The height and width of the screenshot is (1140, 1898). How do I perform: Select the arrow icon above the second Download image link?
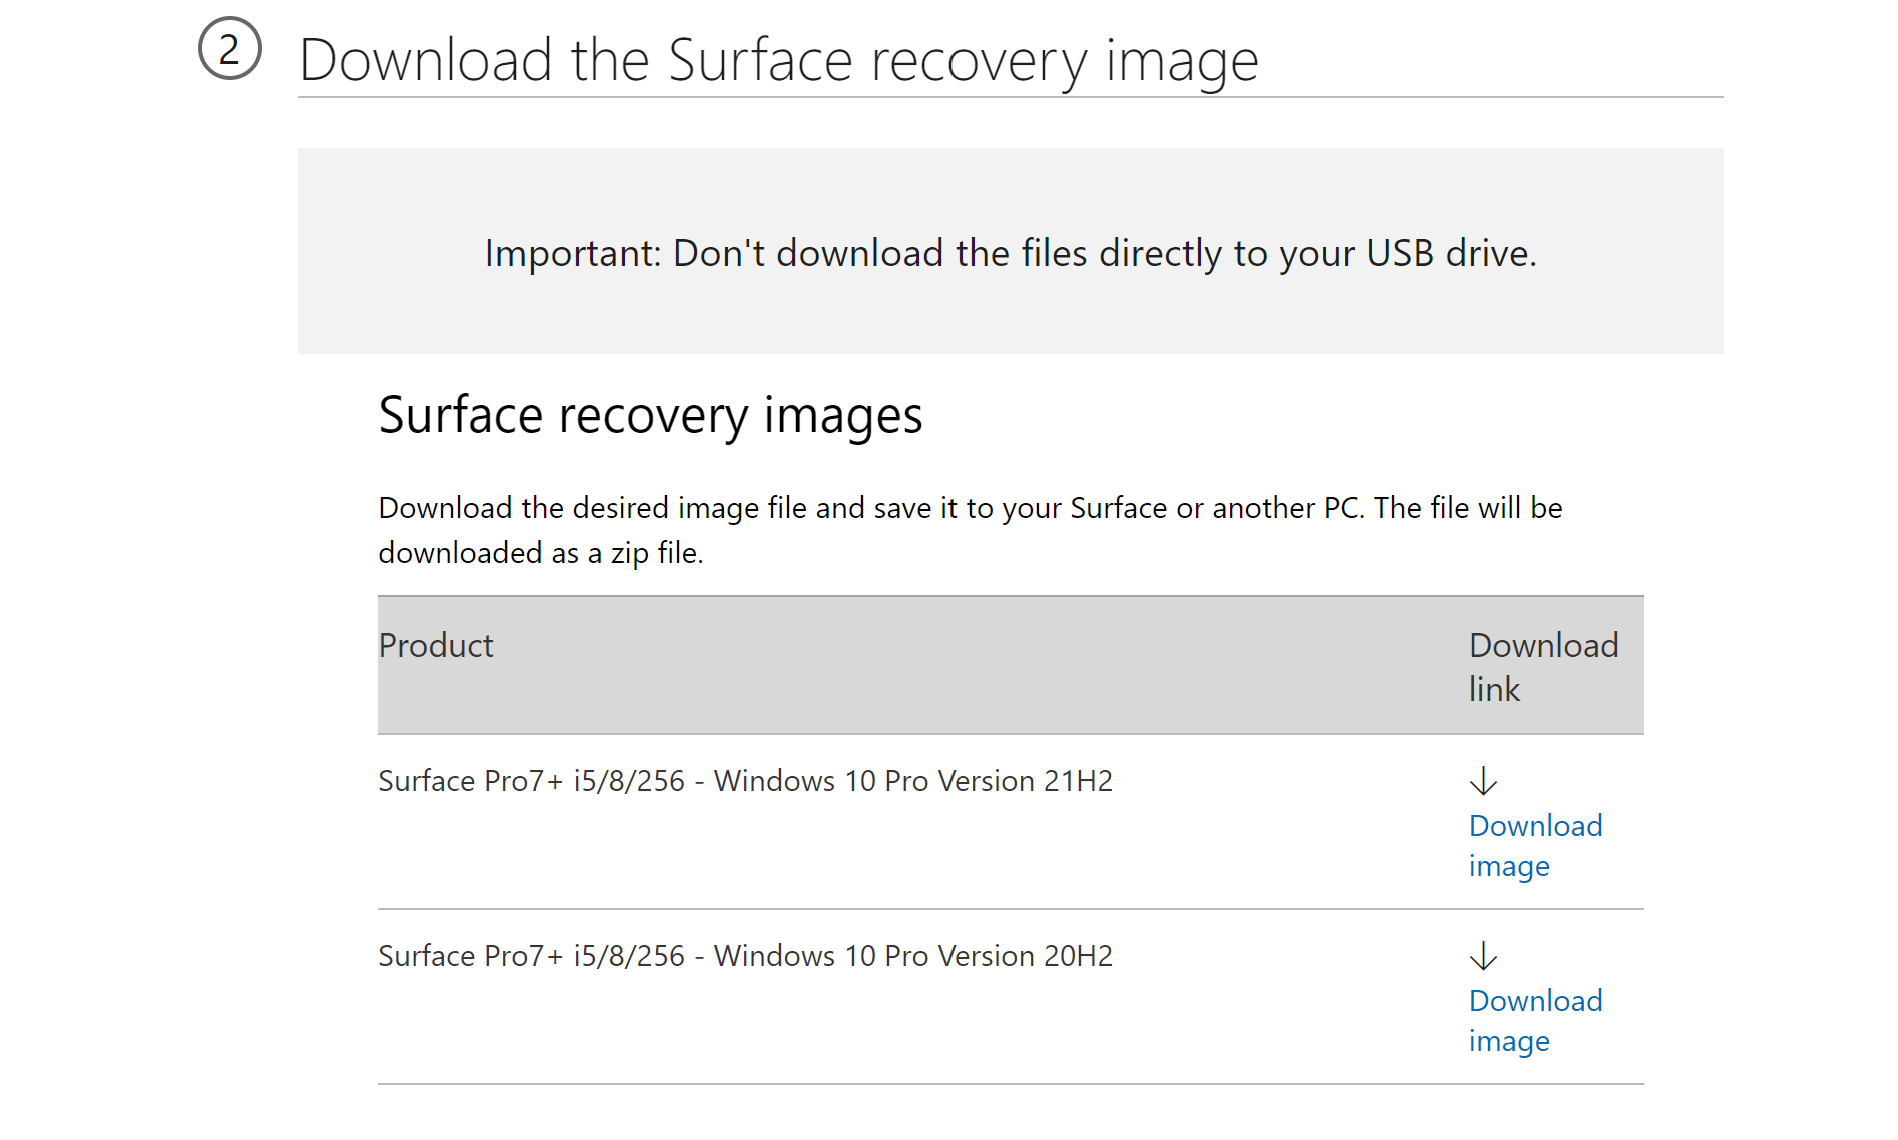tap(1484, 957)
